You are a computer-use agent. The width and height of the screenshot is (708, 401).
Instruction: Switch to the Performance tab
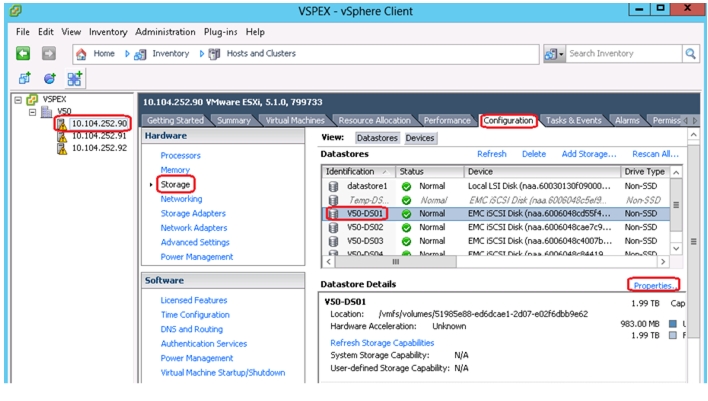coord(447,121)
